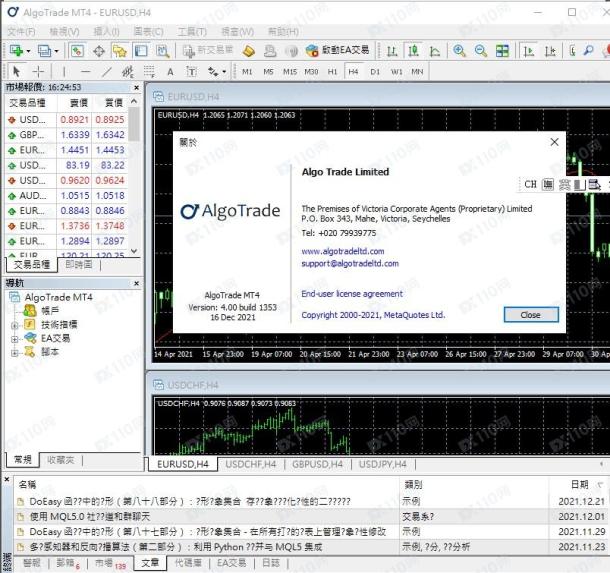Select the text label T tool
This screenshot has width=610, height=573.
[191, 72]
